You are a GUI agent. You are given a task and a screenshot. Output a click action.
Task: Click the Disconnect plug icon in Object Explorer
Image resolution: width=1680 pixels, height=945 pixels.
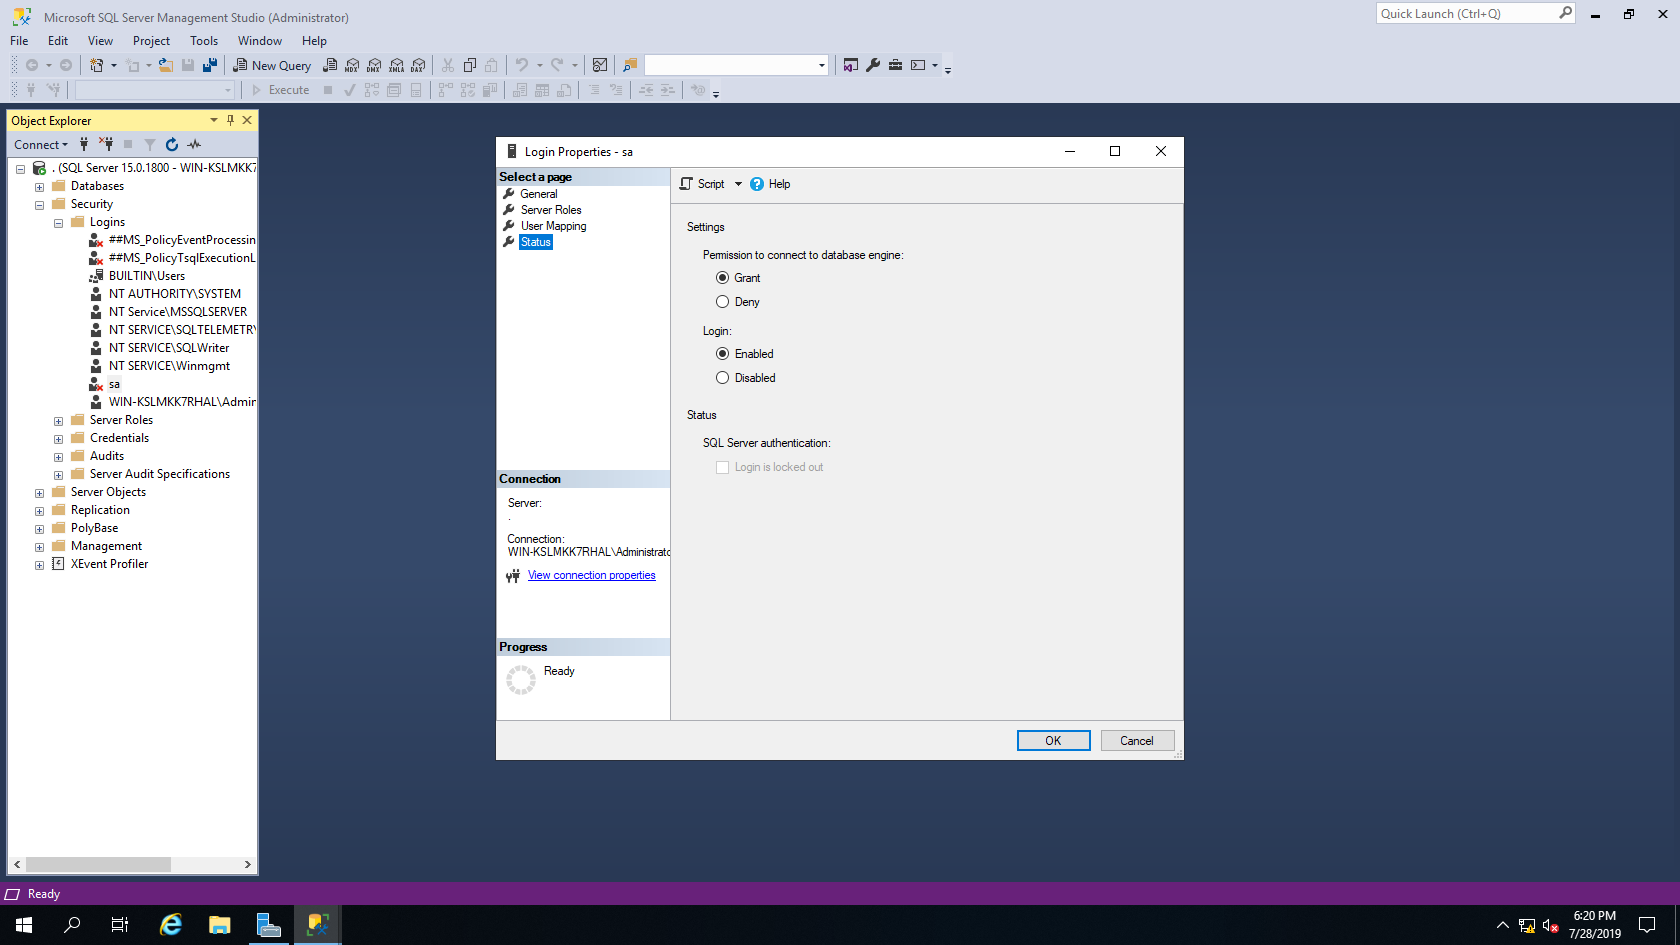[106, 145]
